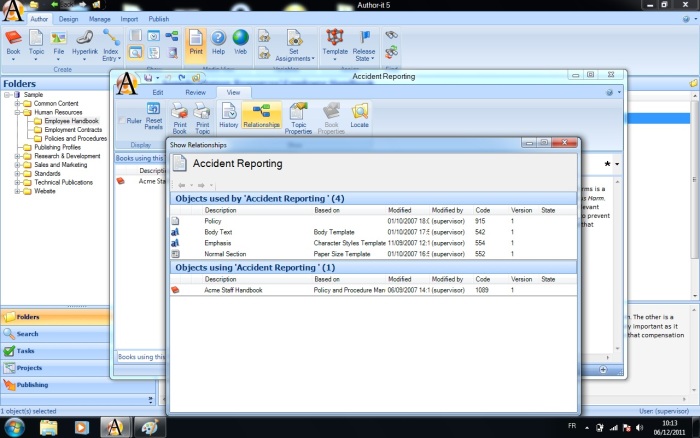Expand the Common Content folder
Image resolution: width=700 pixels, height=438 pixels.
tap(17, 104)
